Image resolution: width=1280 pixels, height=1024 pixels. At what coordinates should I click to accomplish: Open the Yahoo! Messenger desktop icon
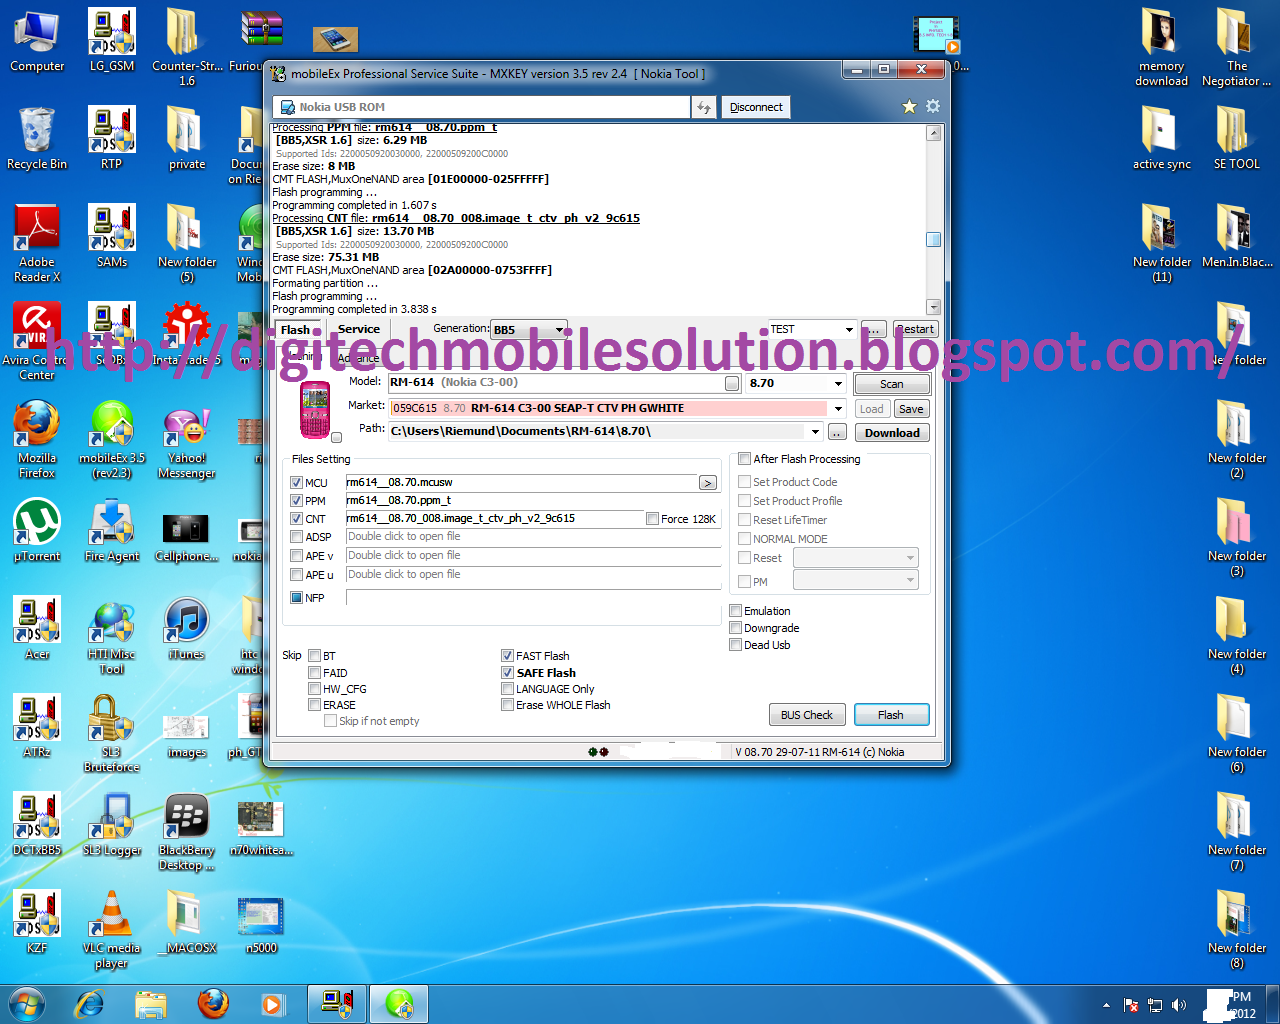(x=187, y=440)
